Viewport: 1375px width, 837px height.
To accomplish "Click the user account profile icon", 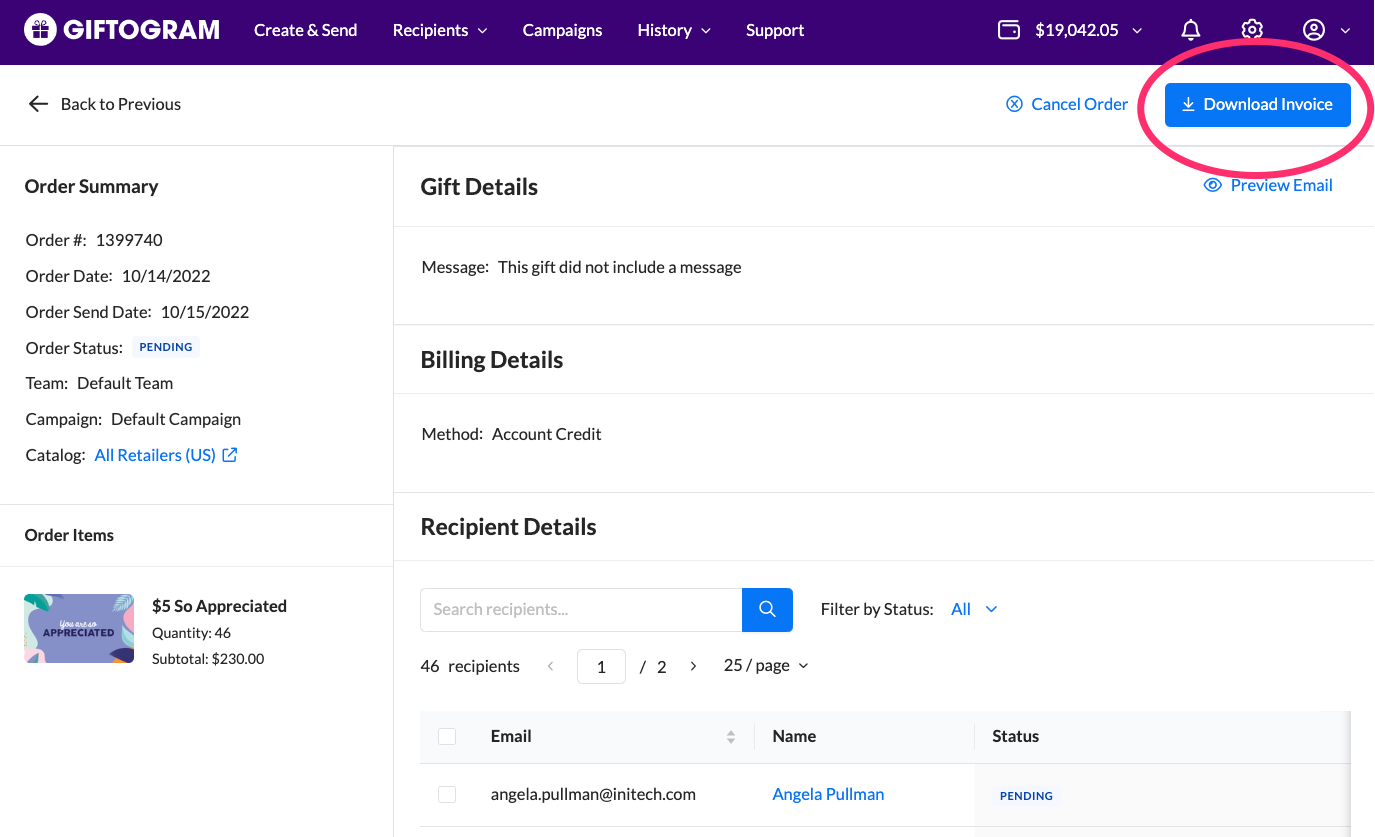I will [x=1314, y=30].
